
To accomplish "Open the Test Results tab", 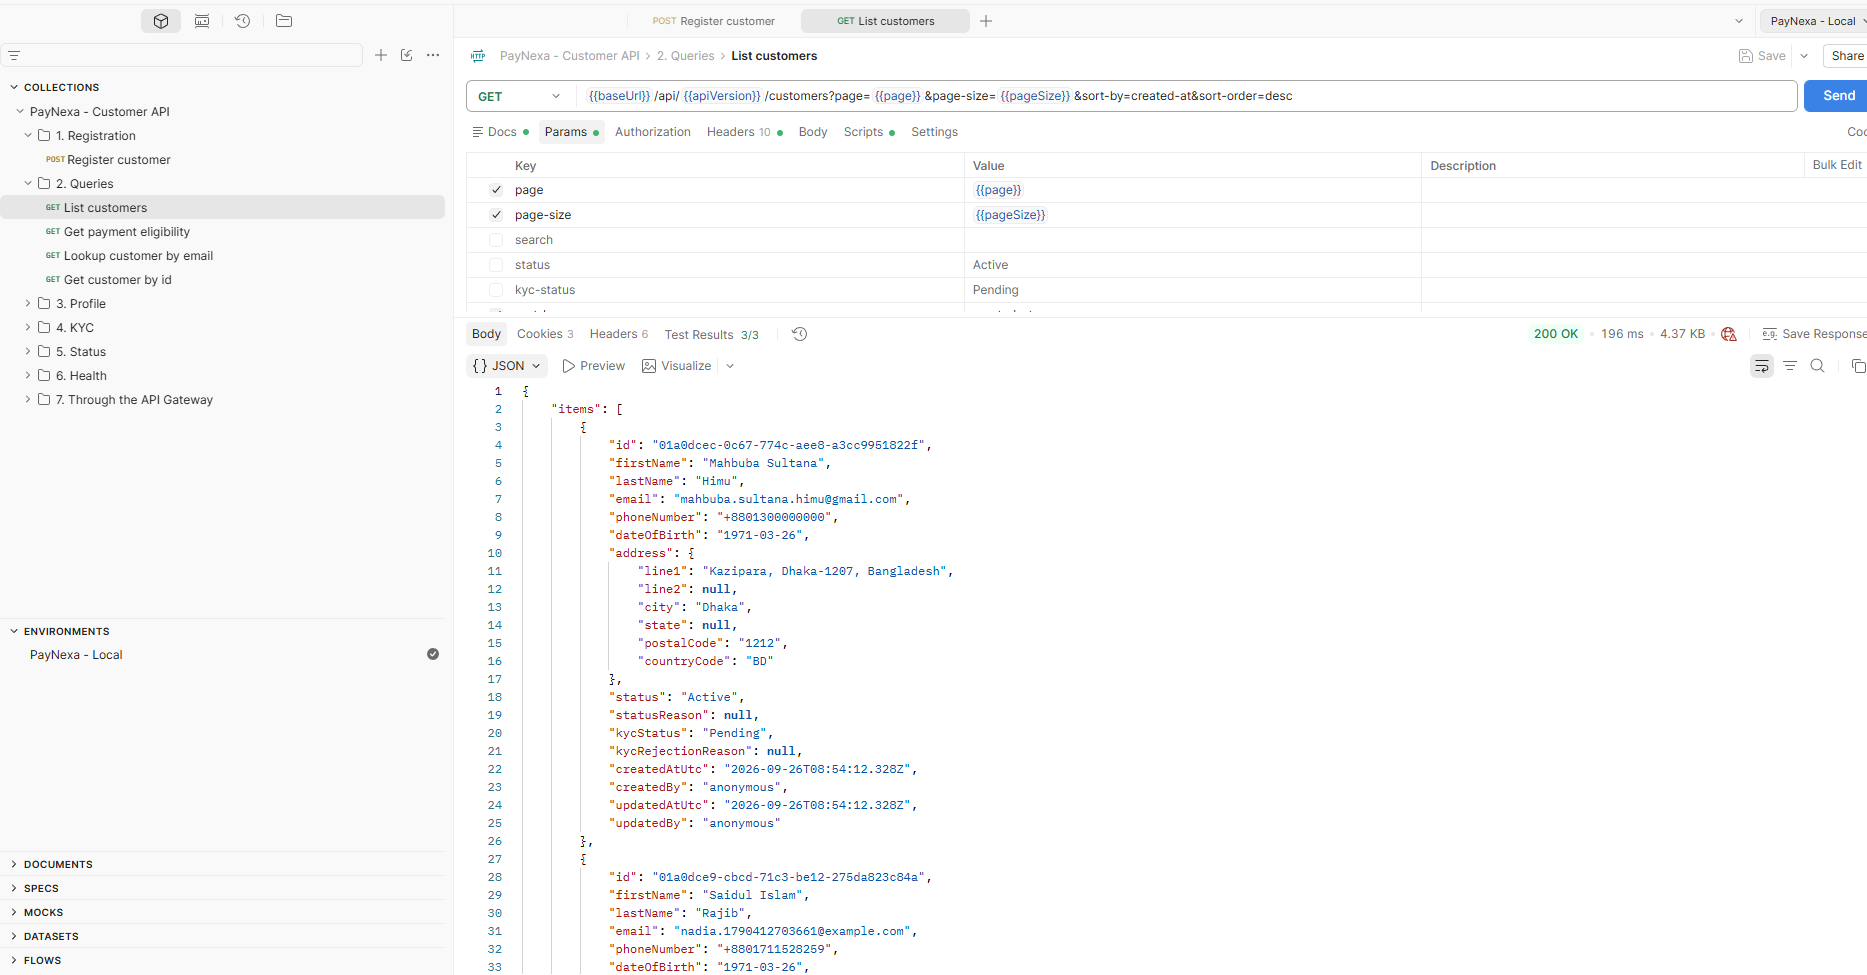I will [x=712, y=335].
